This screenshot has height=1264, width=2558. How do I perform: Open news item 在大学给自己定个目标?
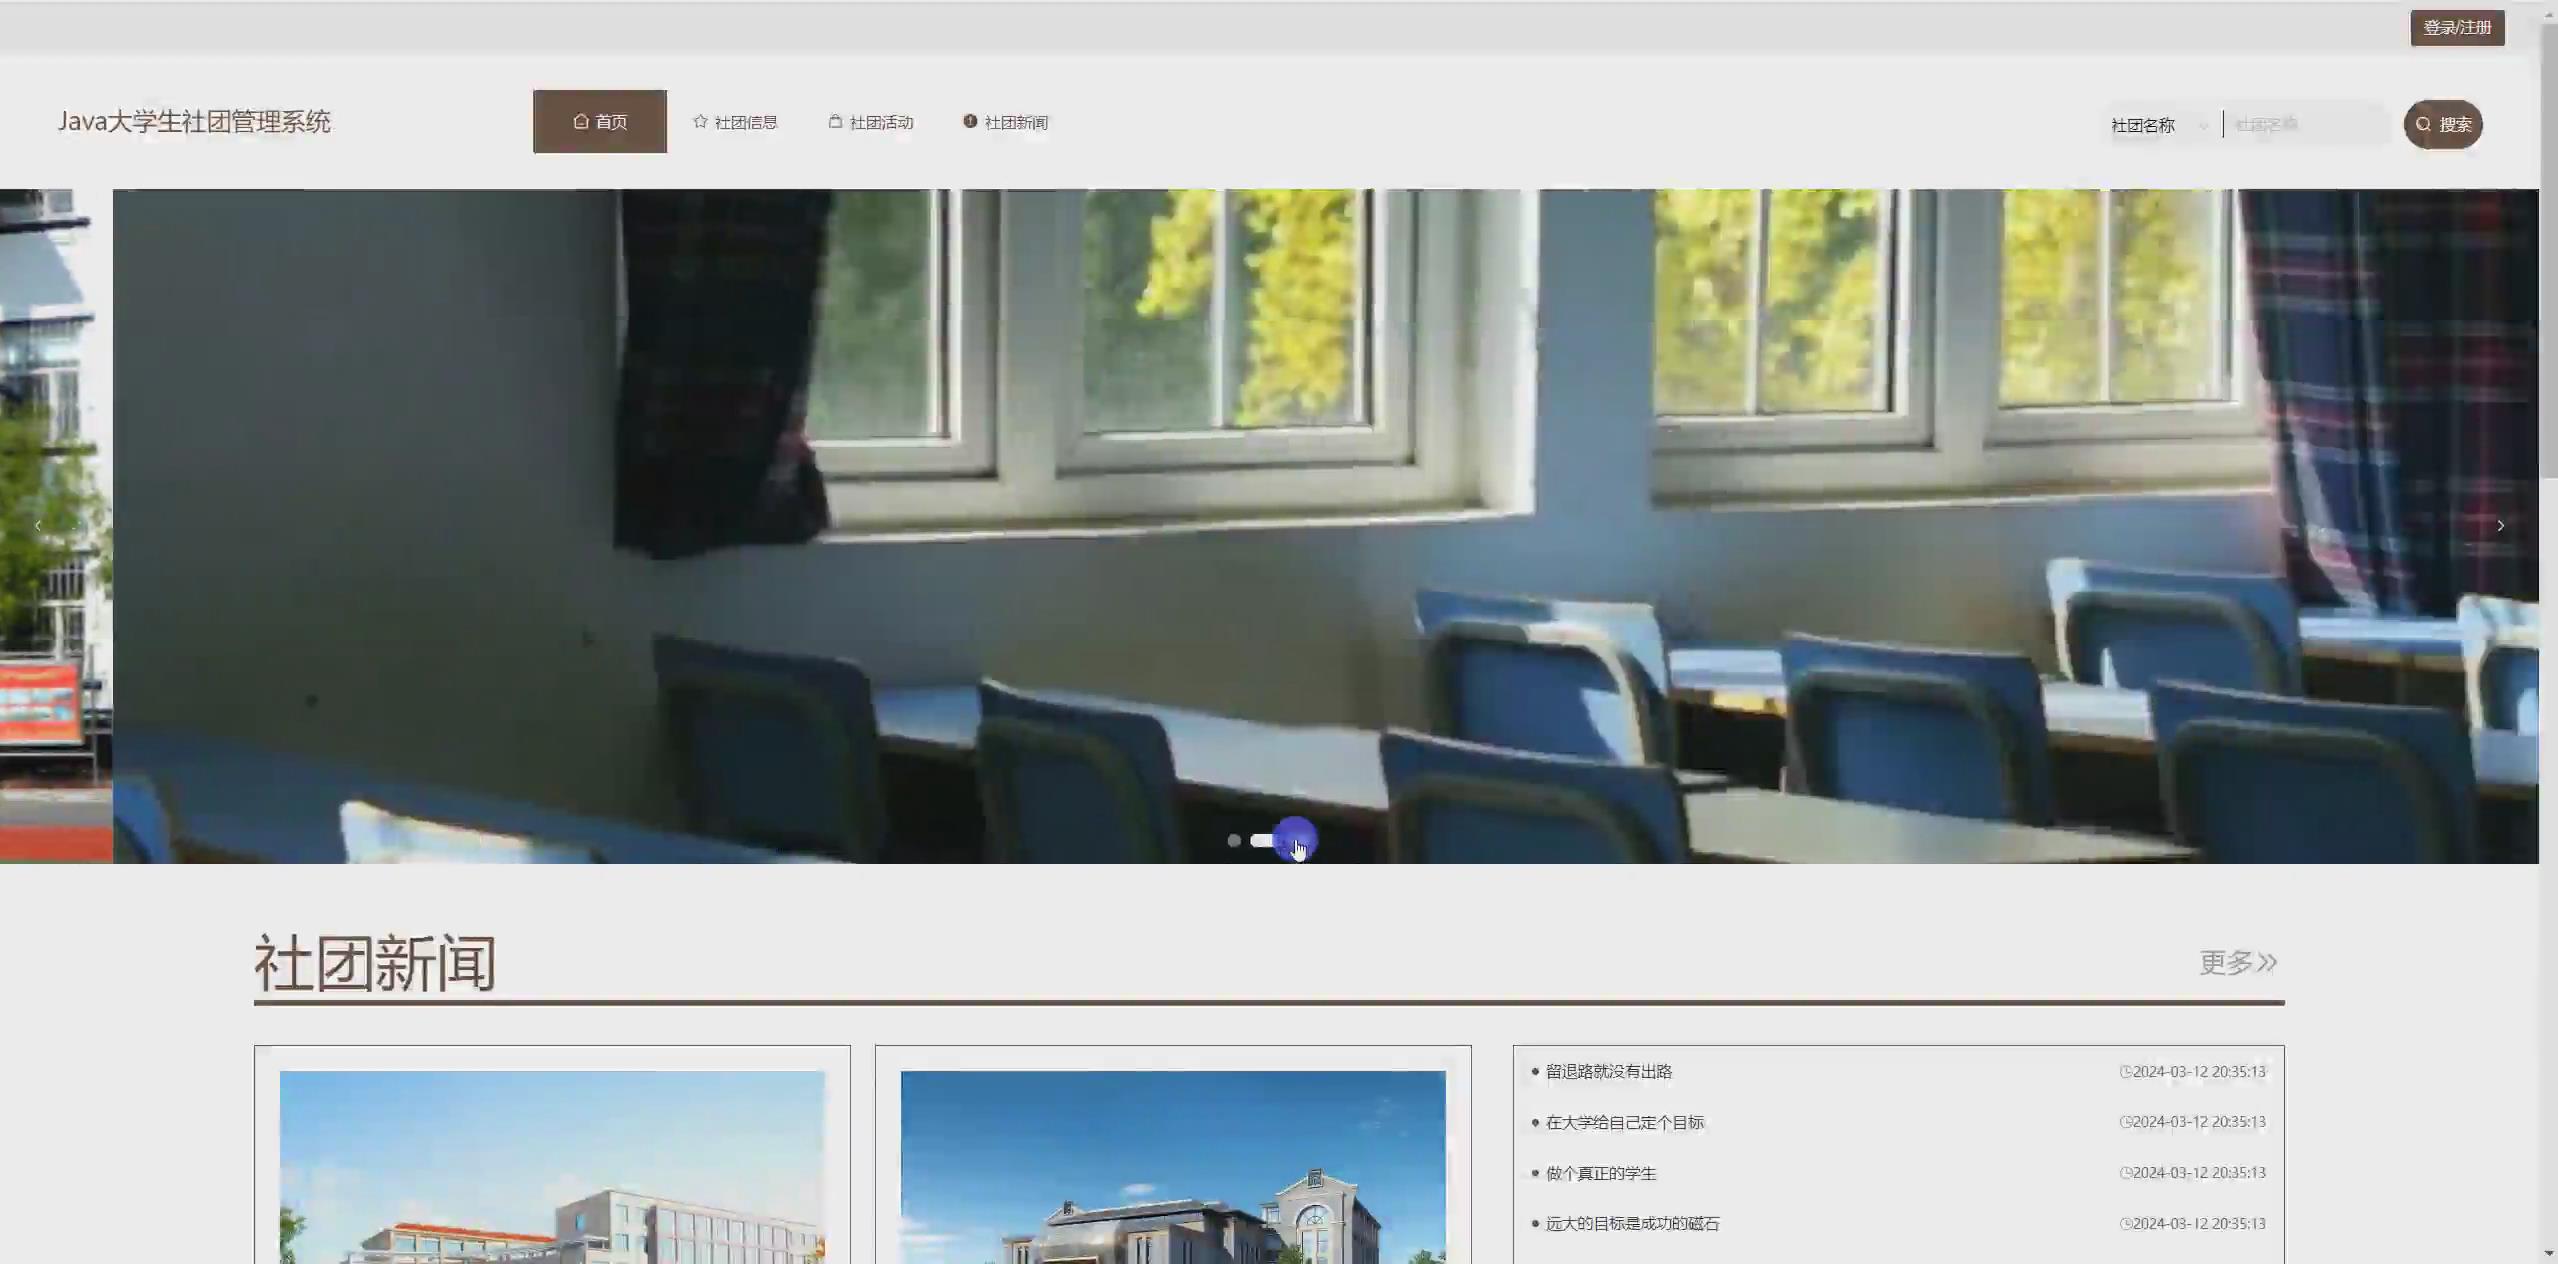(1624, 1123)
